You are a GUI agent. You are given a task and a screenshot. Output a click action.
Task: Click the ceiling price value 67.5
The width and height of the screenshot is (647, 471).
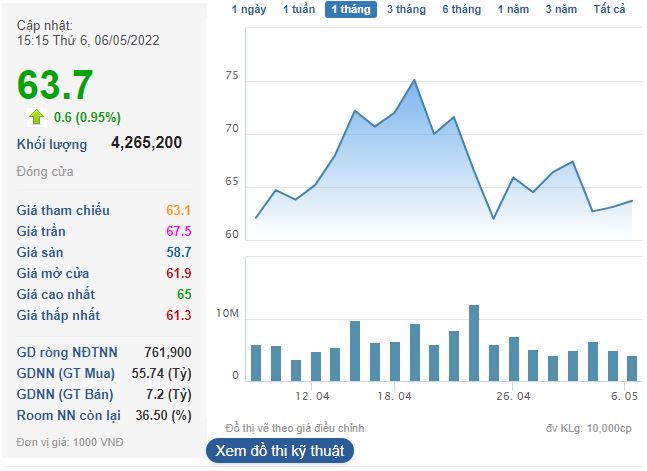179,231
